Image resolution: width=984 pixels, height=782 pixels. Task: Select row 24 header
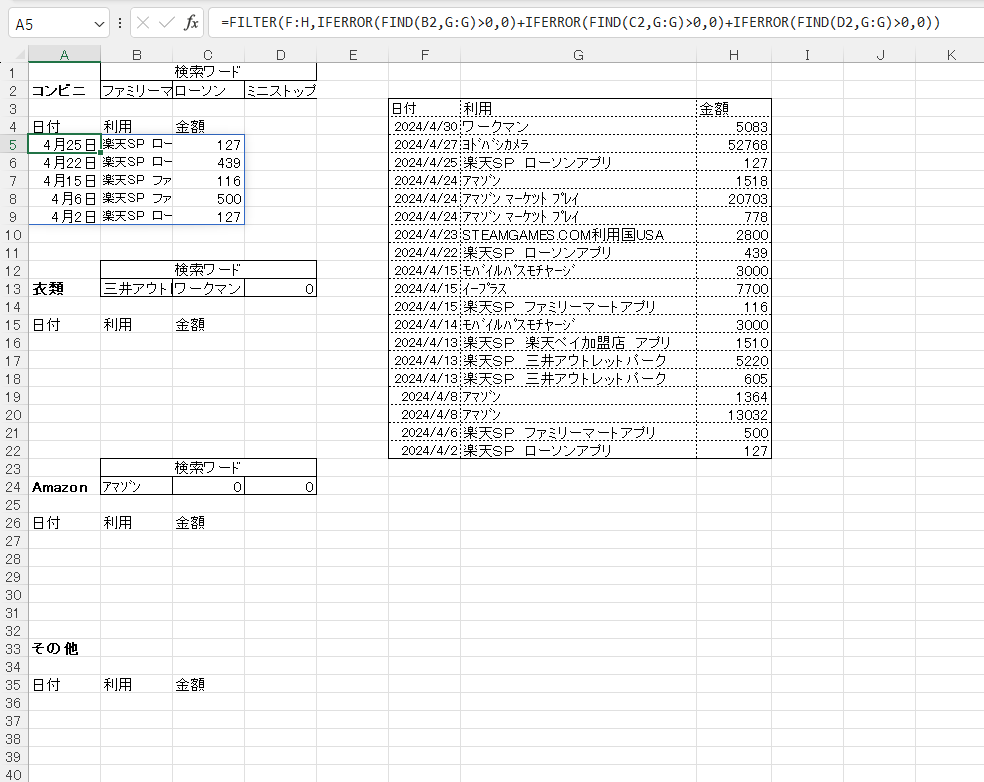[14, 487]
